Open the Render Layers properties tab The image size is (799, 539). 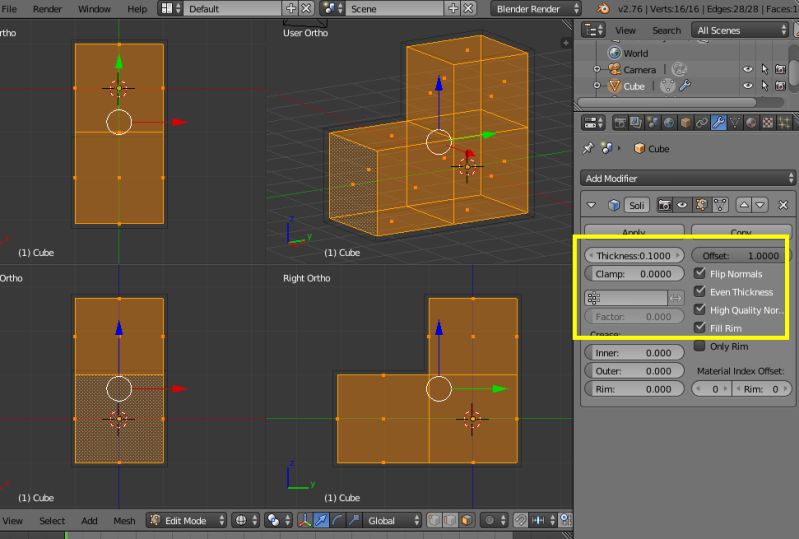(636, 122)
